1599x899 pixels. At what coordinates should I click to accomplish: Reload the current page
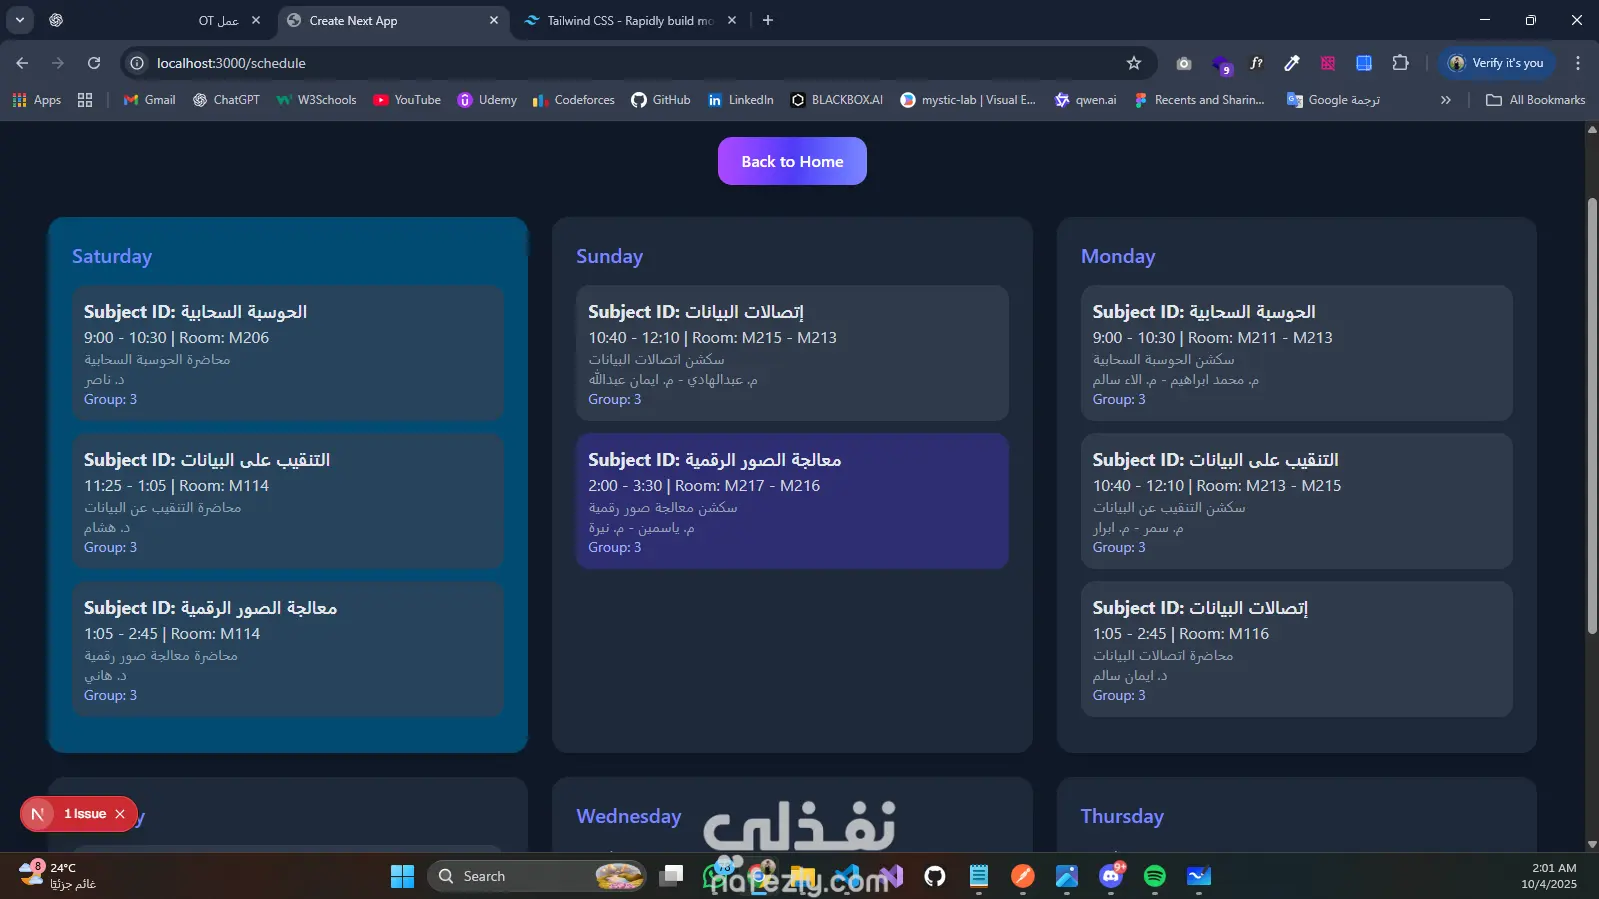pos(94,63)
